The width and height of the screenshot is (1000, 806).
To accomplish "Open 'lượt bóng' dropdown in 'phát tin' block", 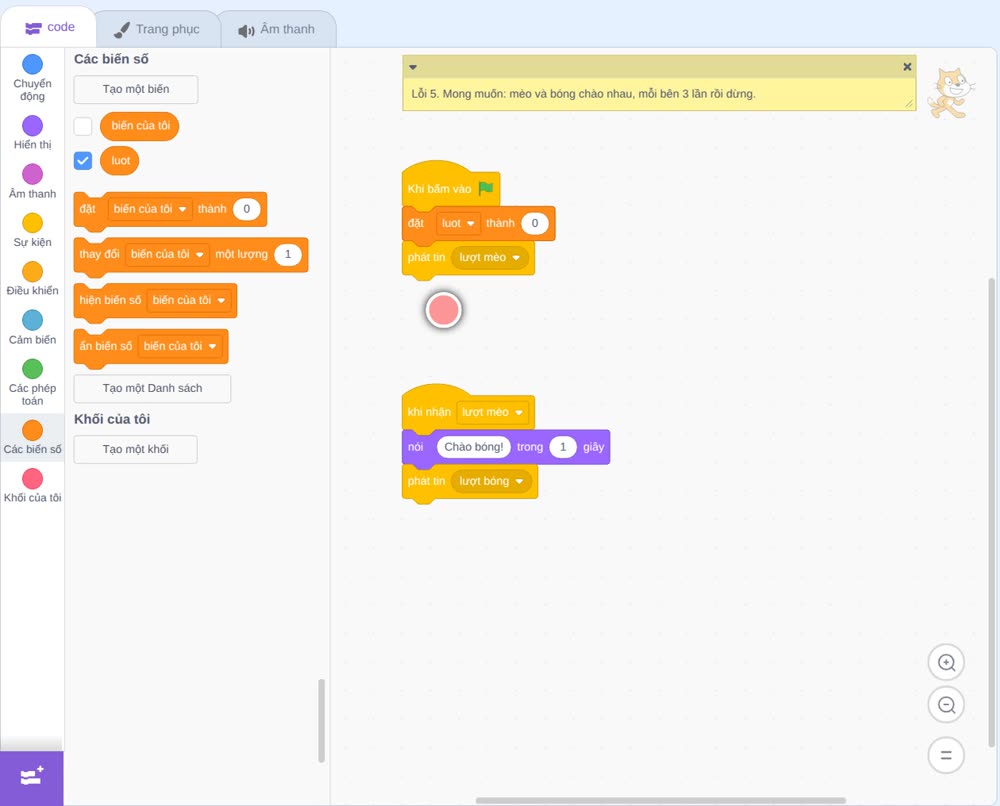I will (491, 481).
